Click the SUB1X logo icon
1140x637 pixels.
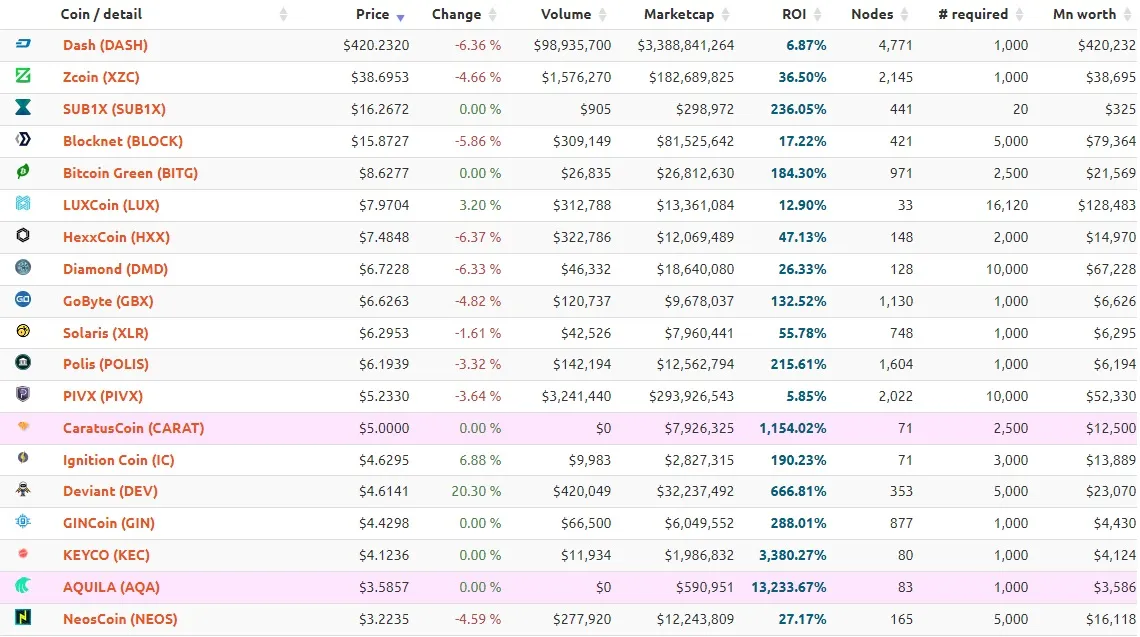[x=23, y=107]
